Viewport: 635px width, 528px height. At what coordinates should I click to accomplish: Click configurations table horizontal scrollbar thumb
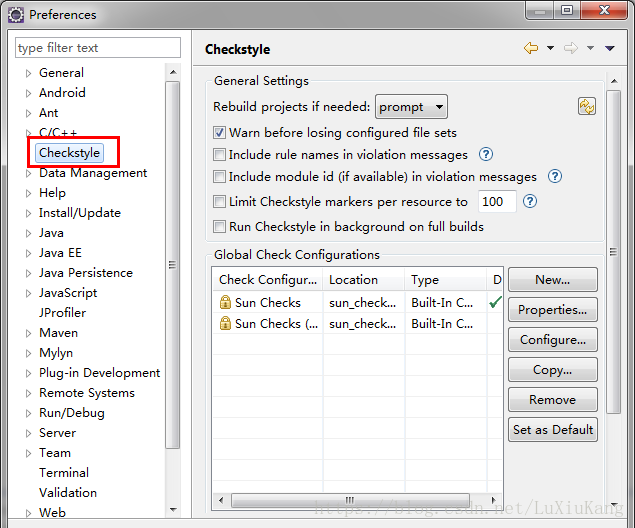(x=350, y=500)
